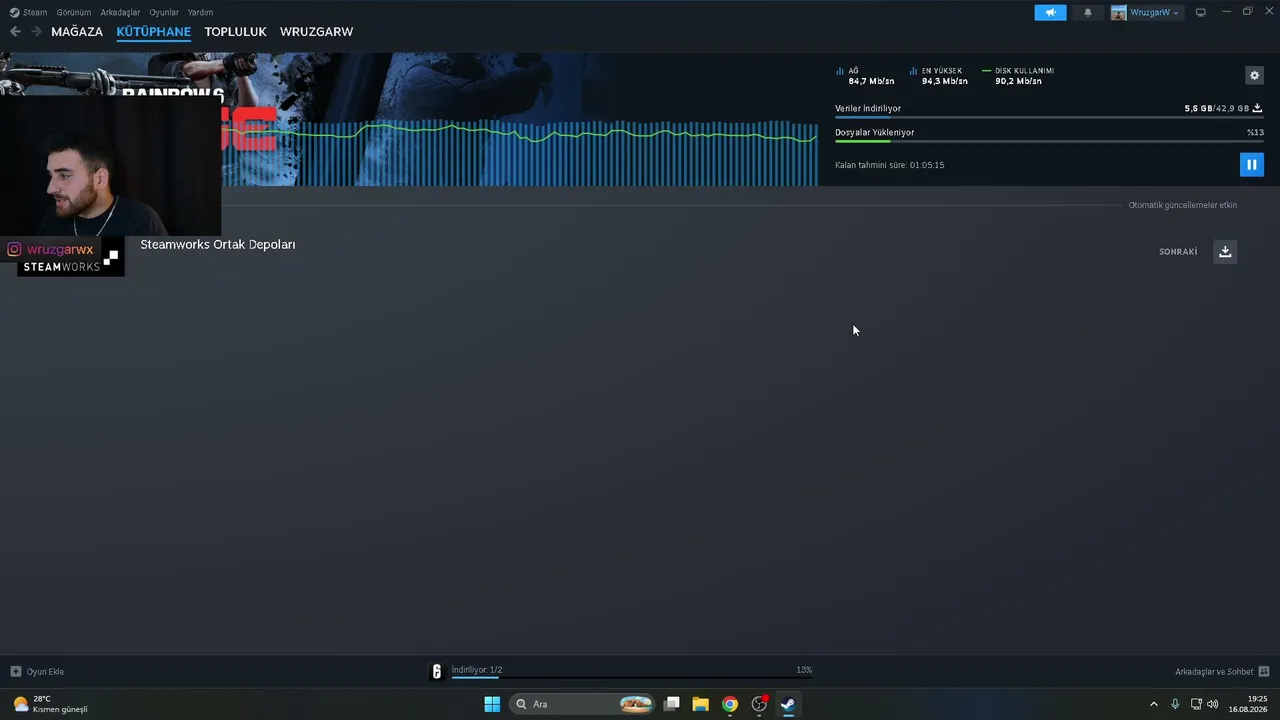Open Google Chrome from the taskbar
Screen dimensions: 1280x720
[730, 704]
